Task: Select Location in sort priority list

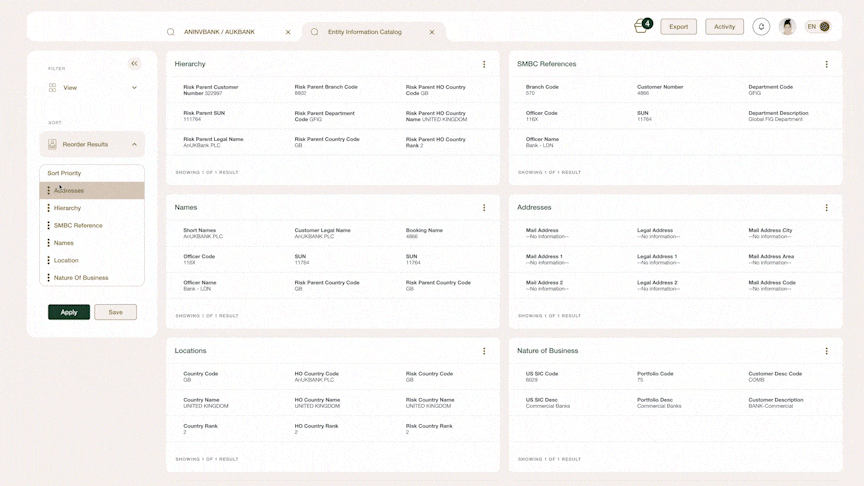Action: pos(92,260)
